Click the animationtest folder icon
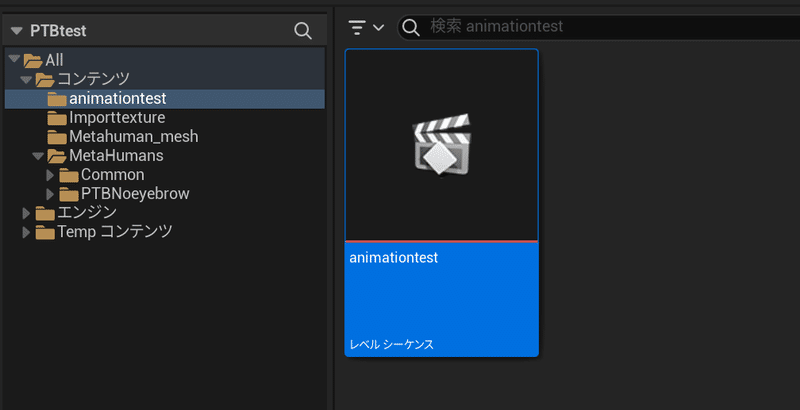The width and height of the screenshot is (800, 410). 56,99
